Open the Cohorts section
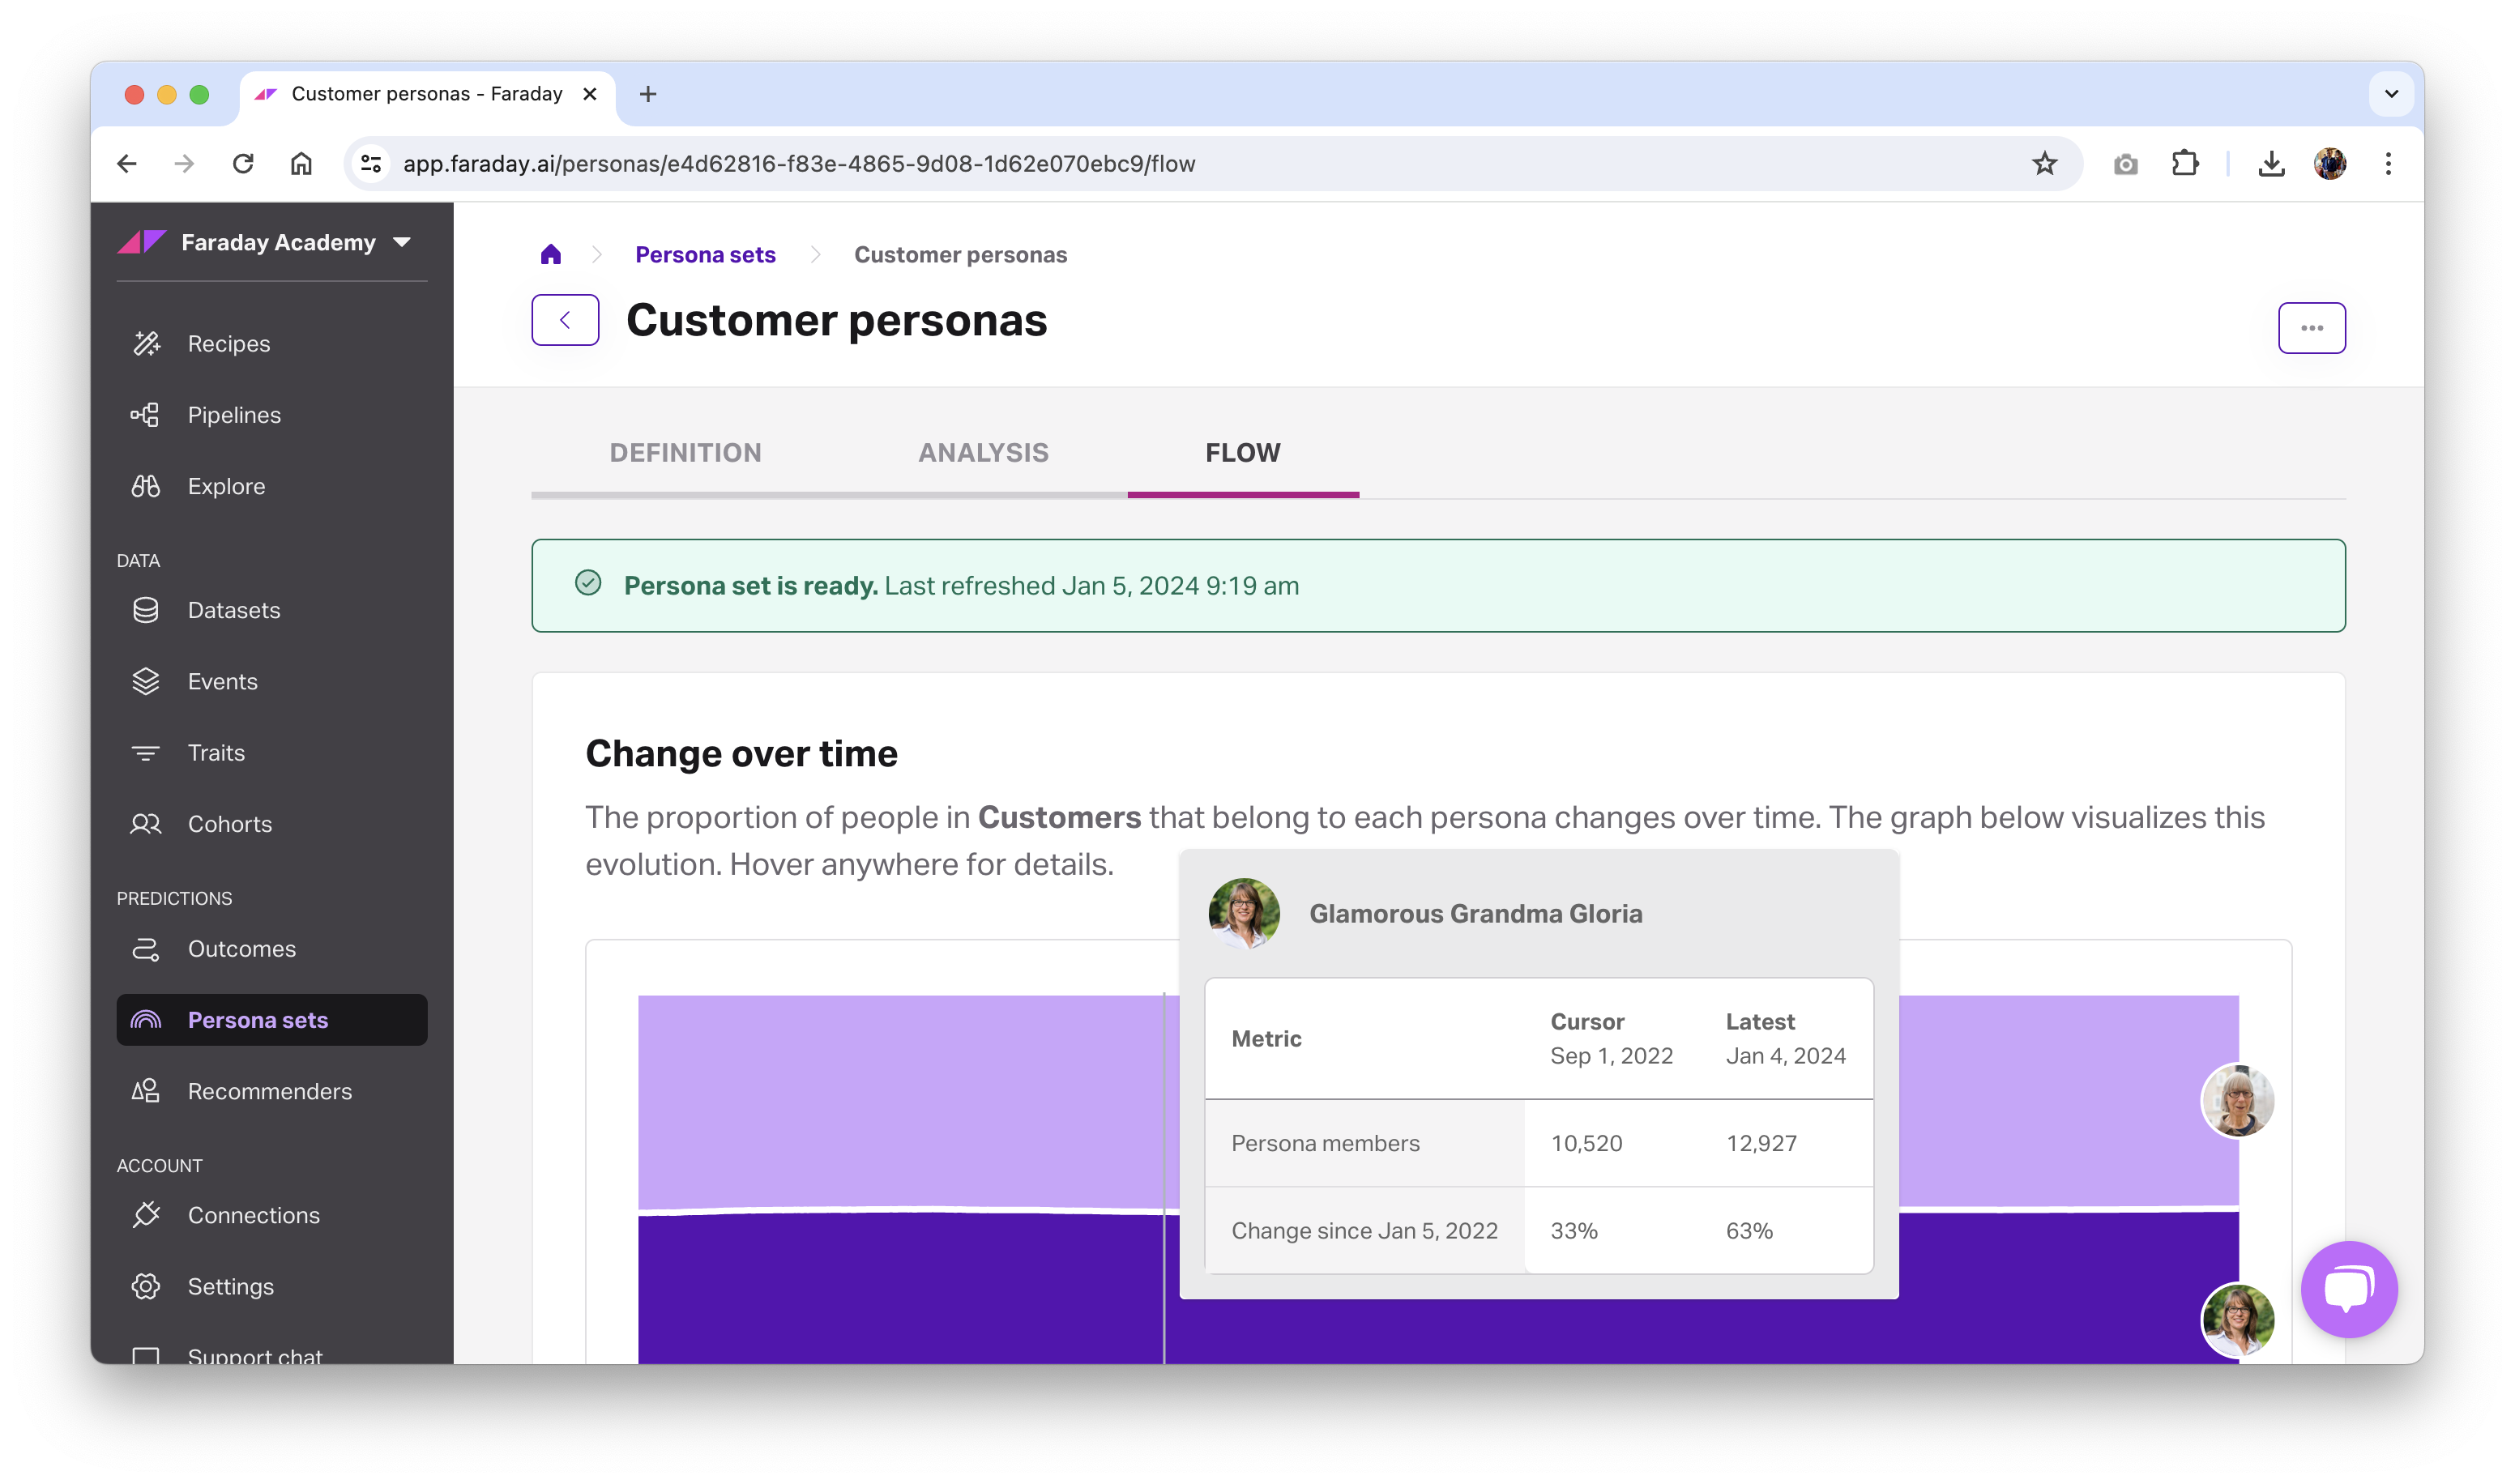Image resolution: width=2515 pixels, height=1484 pixels. pos(229,824)
